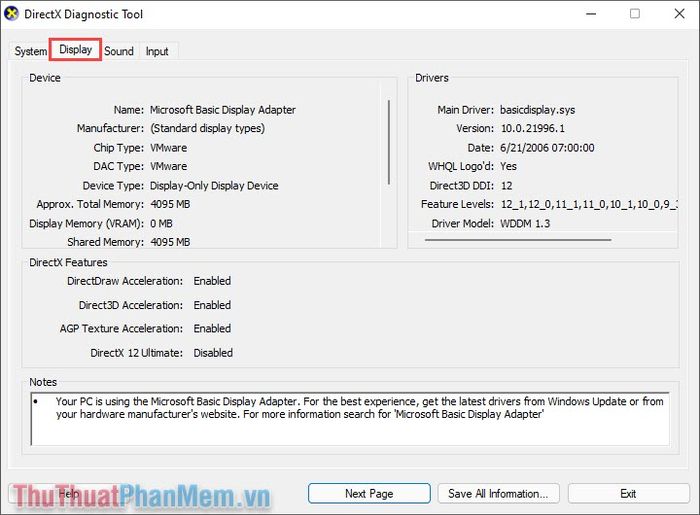Open the Sound tab

(x=119, y=51)
